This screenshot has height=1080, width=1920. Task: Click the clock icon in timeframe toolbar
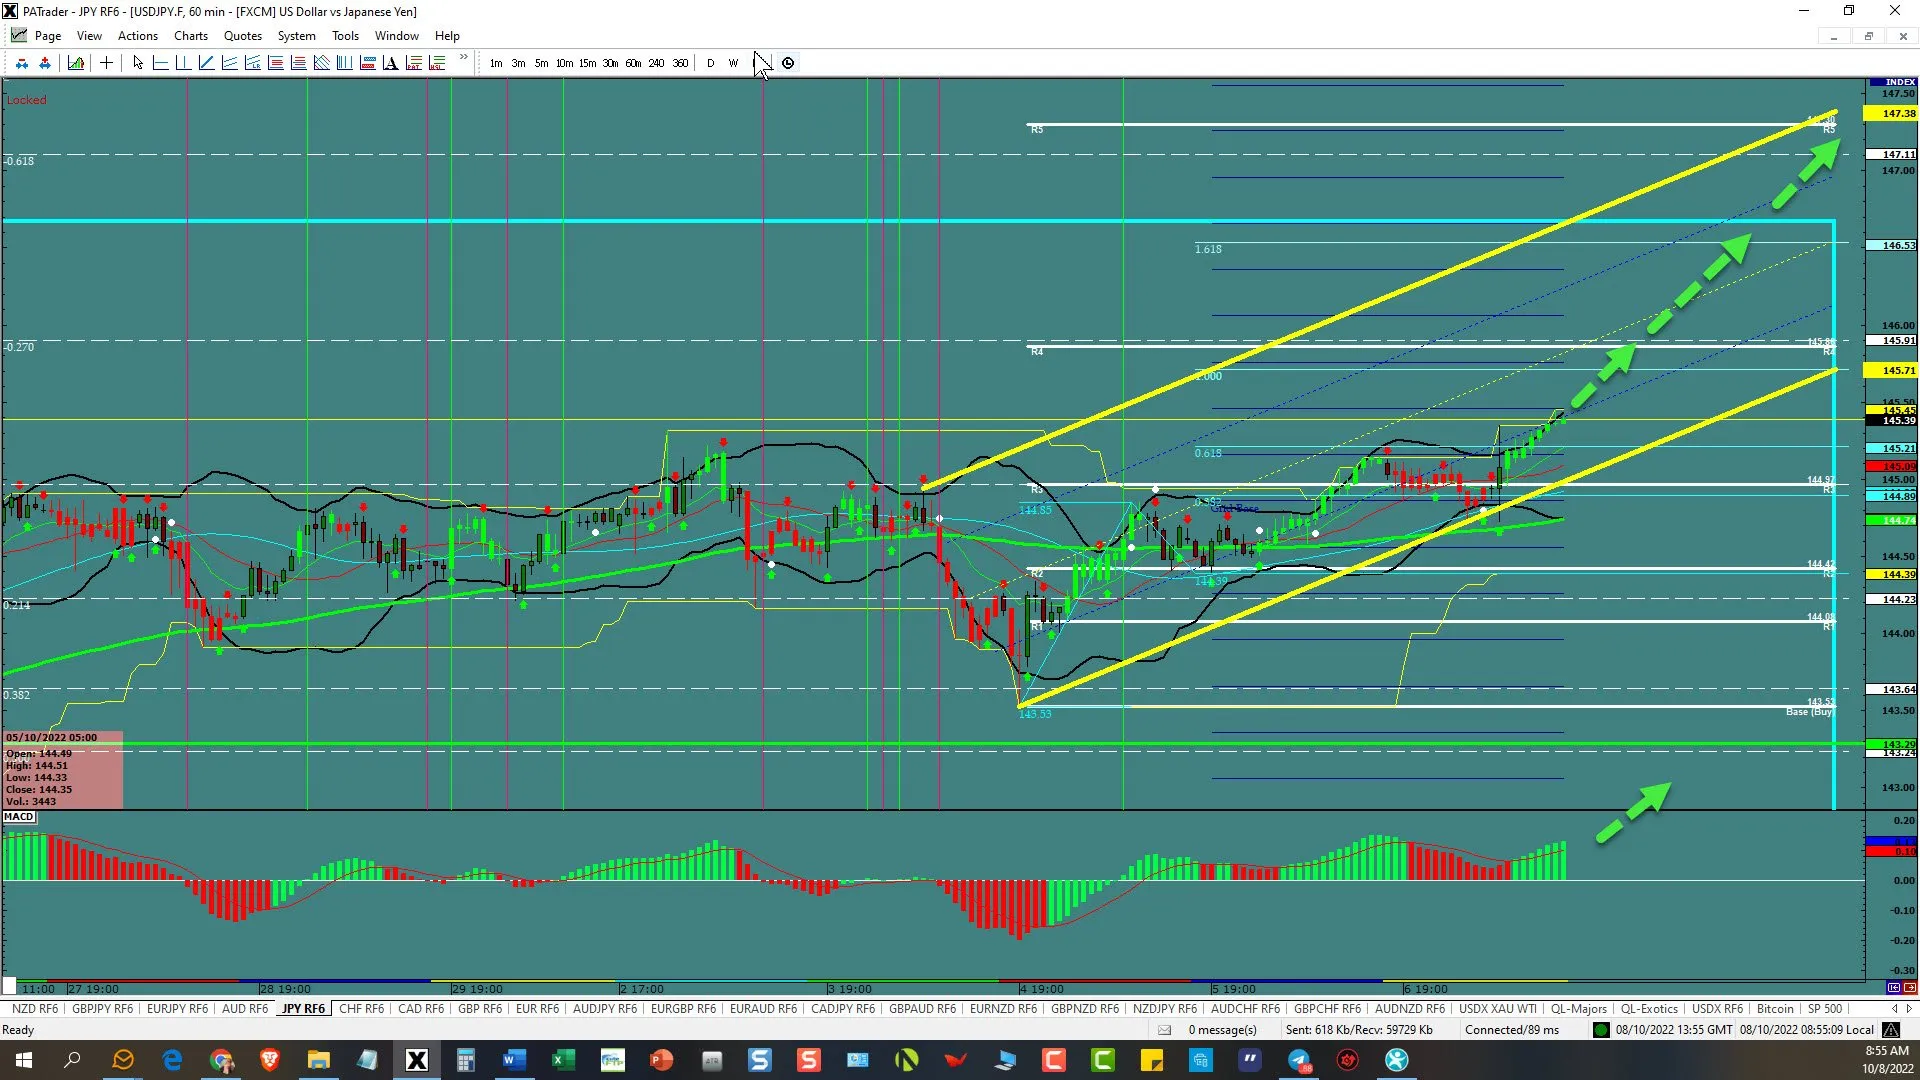point(788,63)
